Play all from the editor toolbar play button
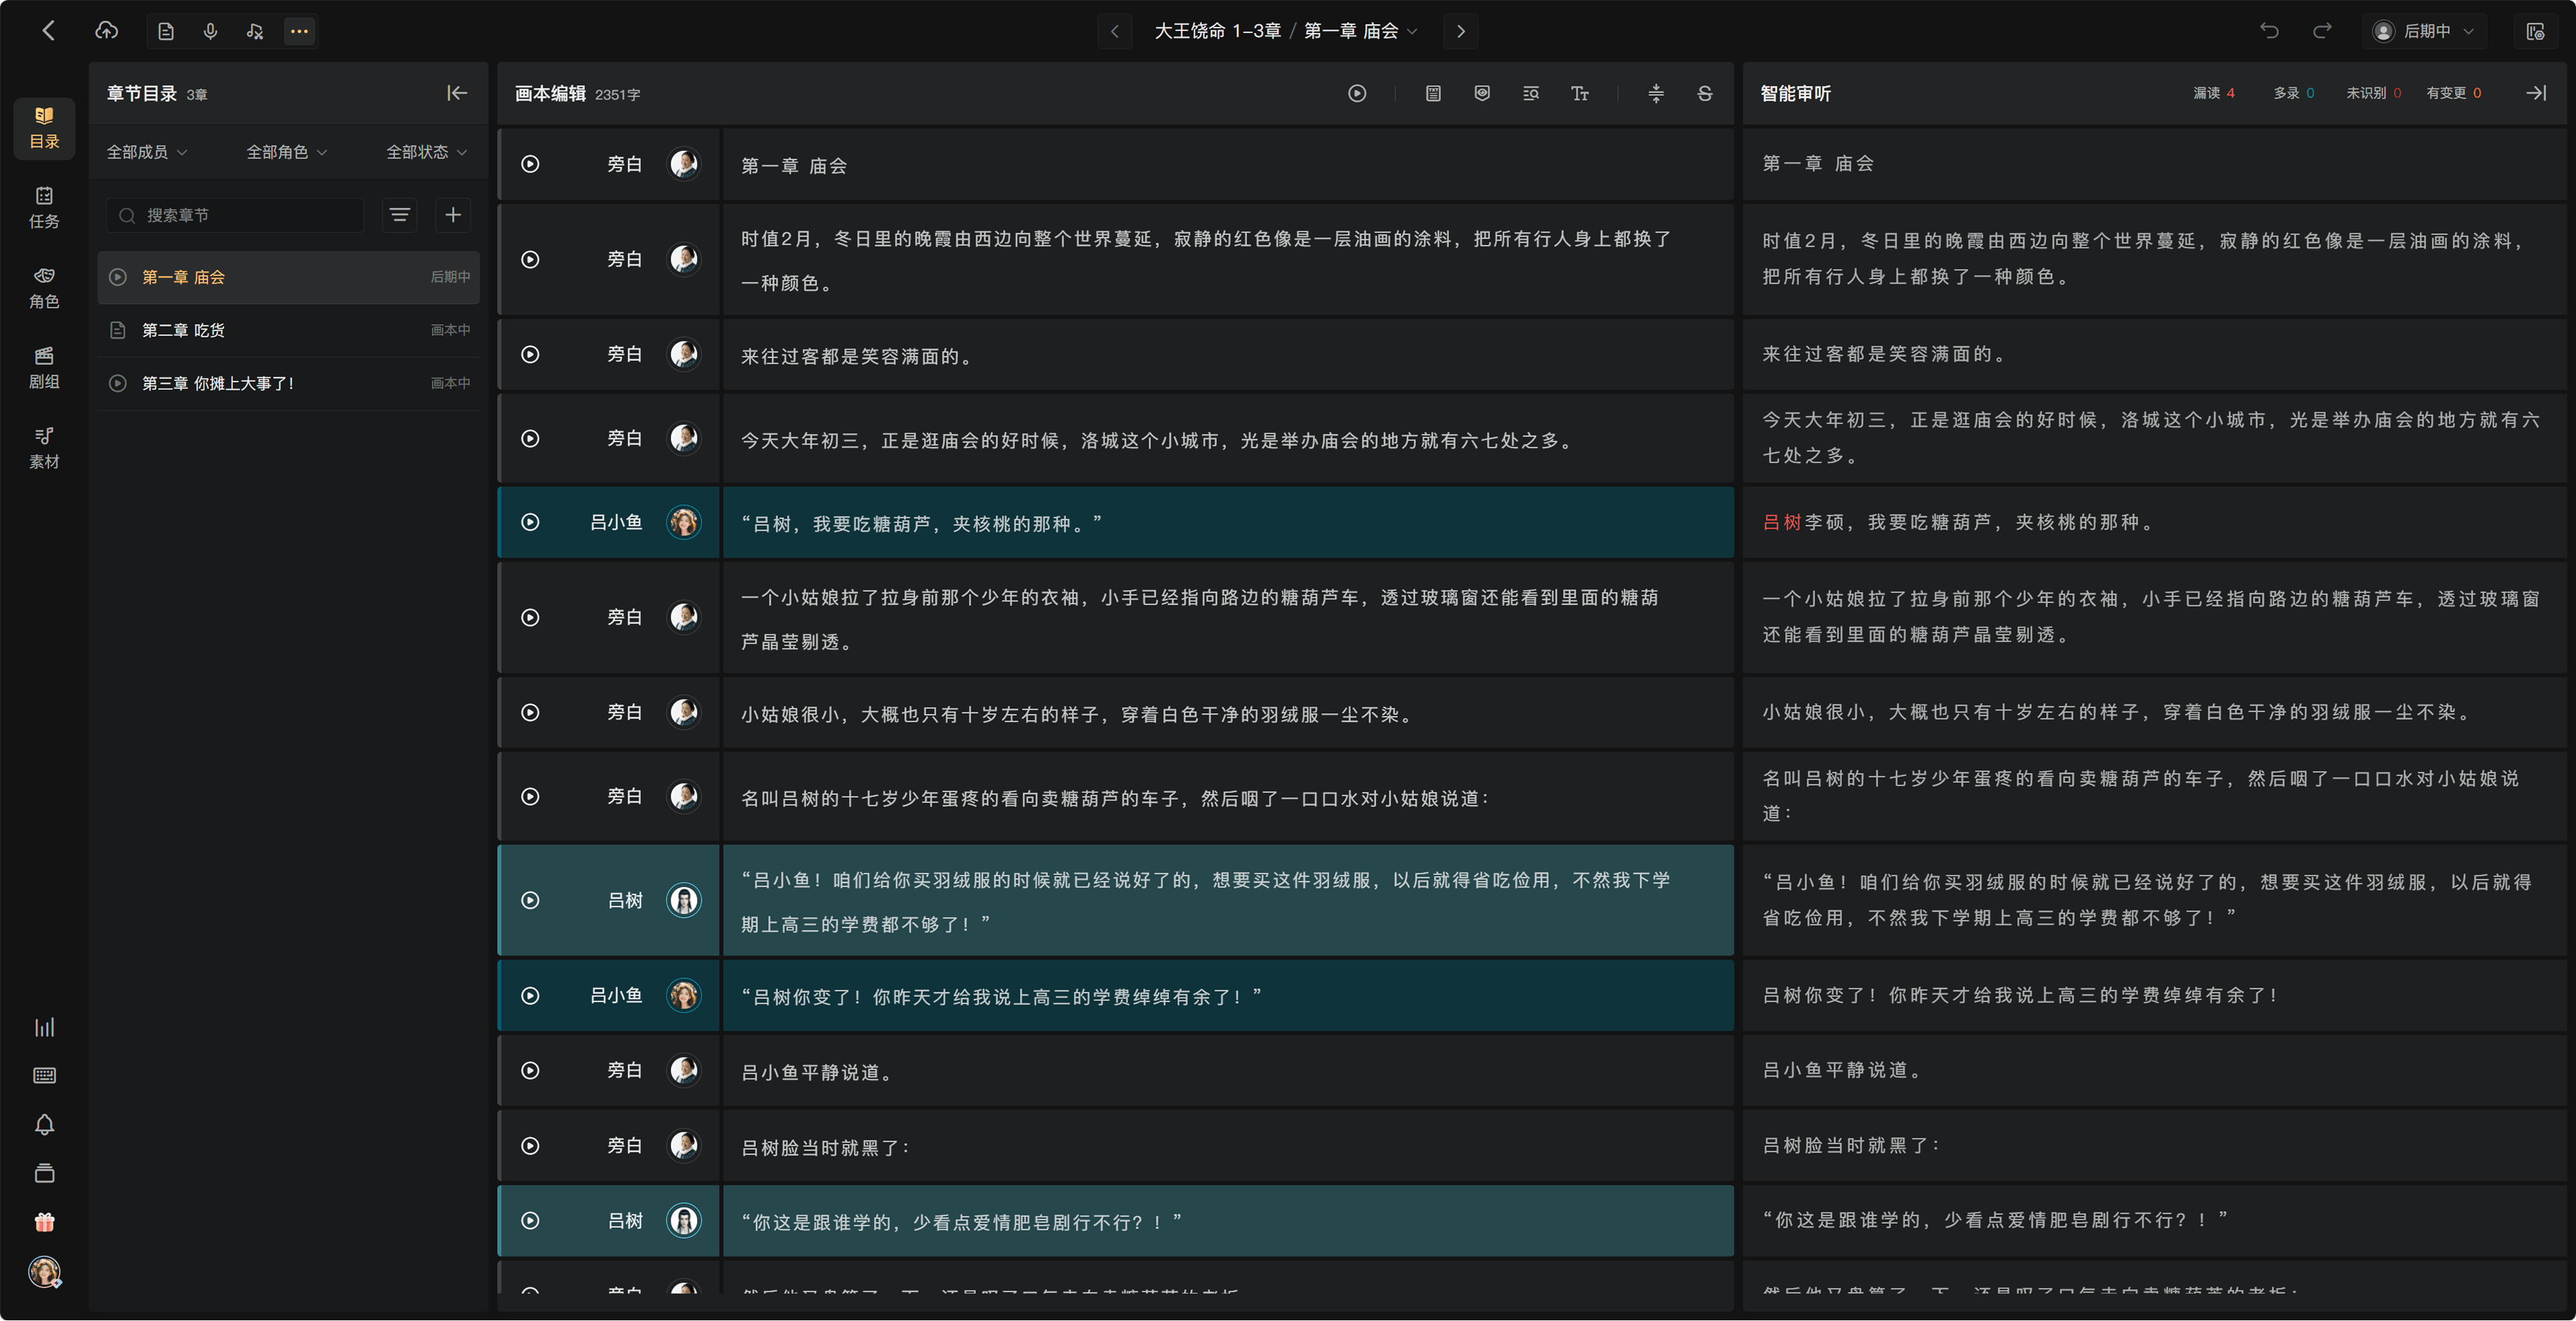This screenshot has height=1321, width=2576. click(x=1357, y=93)
